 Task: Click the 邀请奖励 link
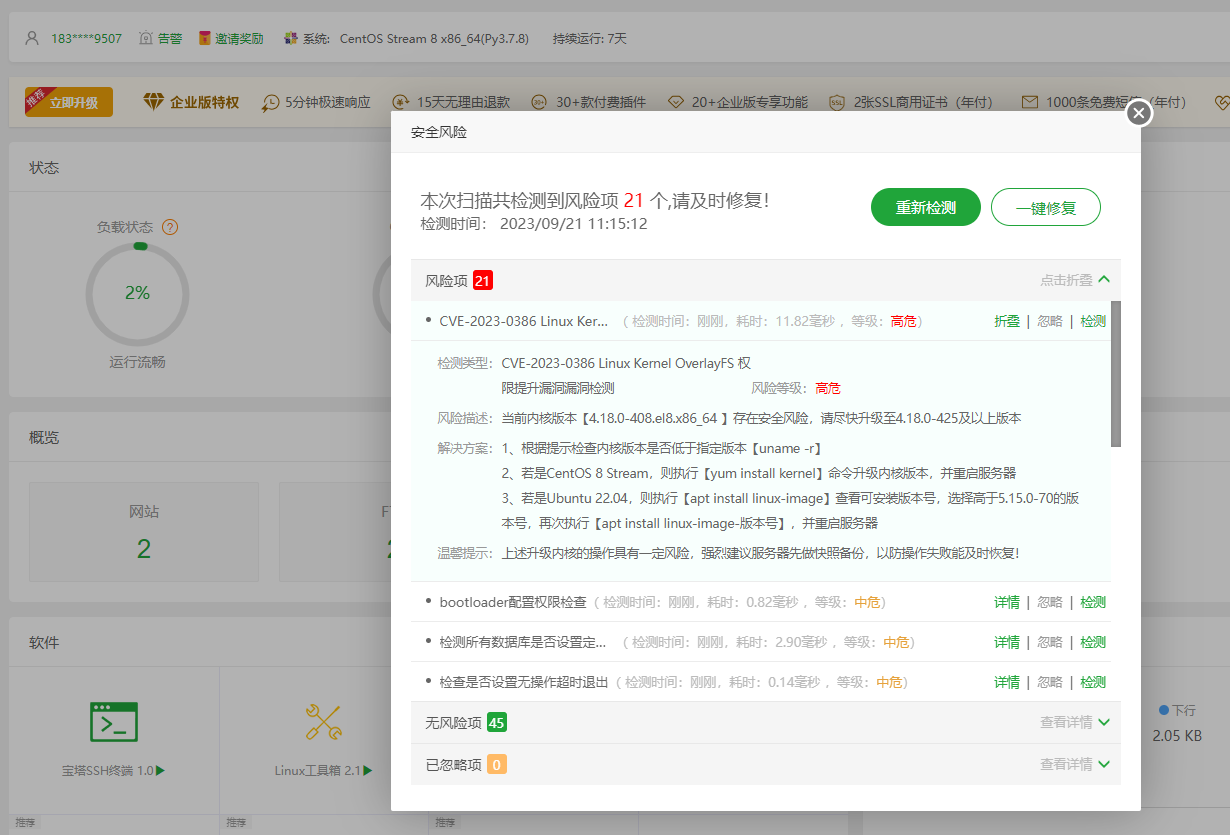point(239,38)
